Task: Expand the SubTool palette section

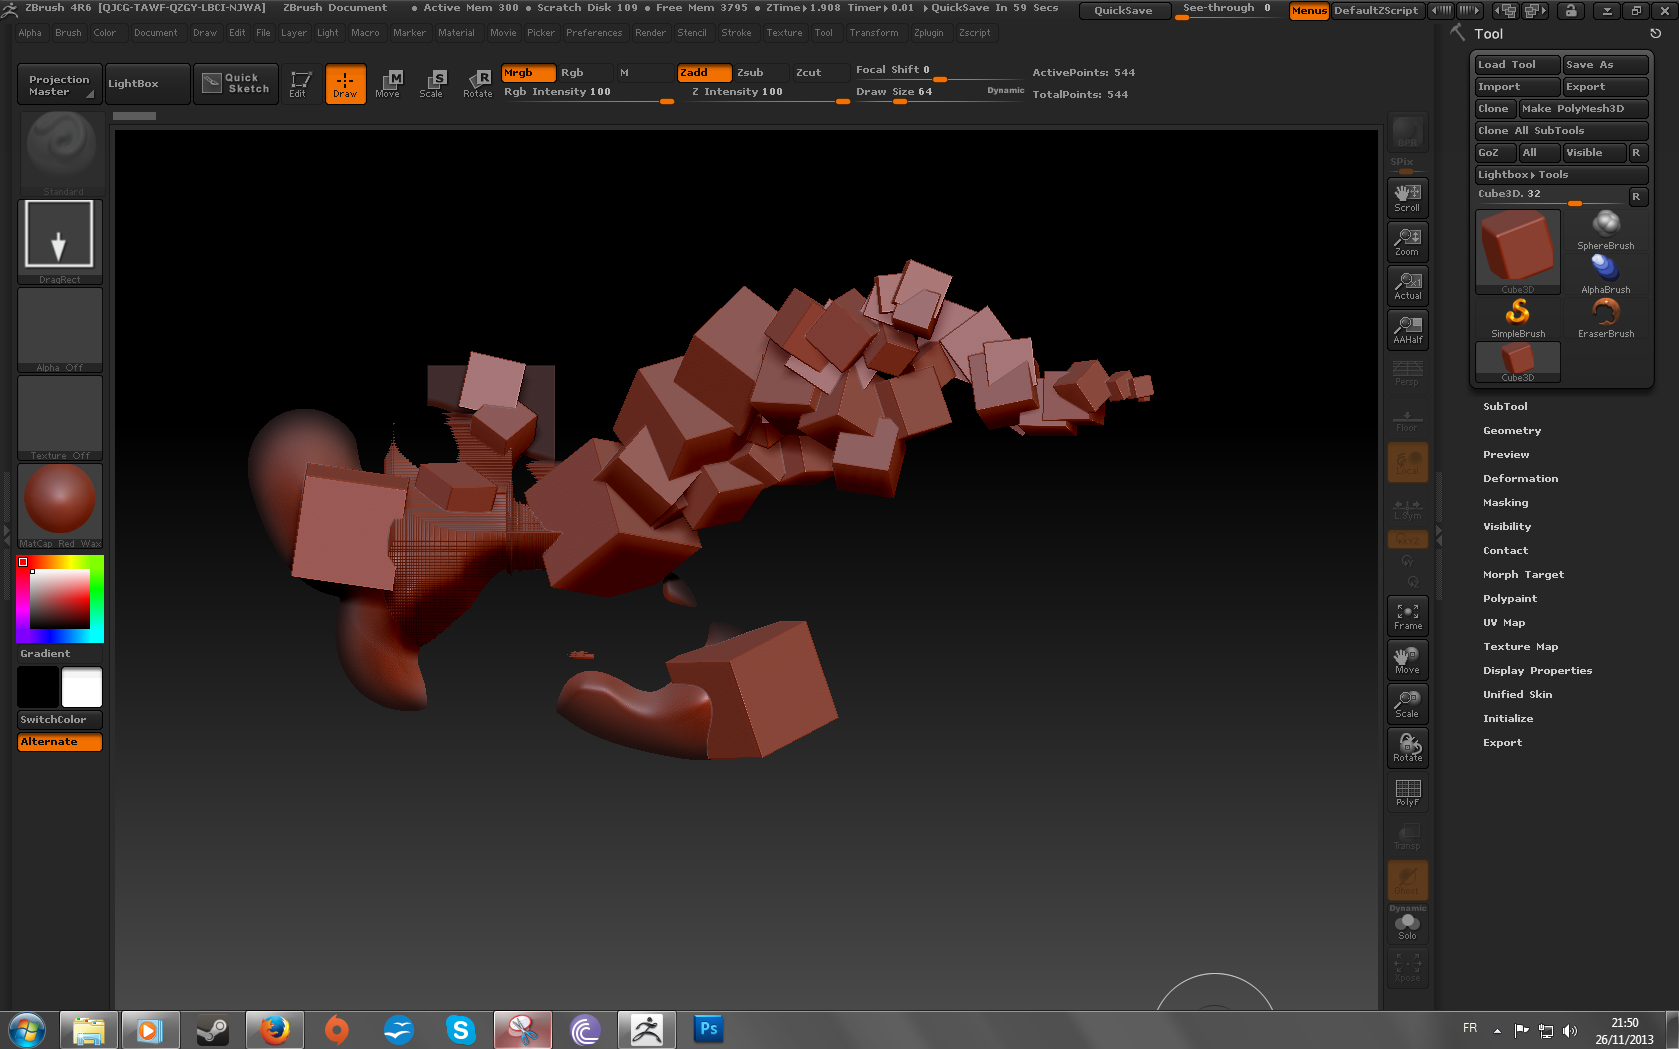Action: click(1505, 407)
